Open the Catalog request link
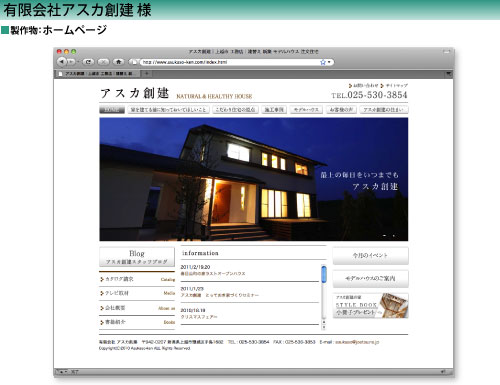Viewport: 500px width, 385px height. point(137,279)
